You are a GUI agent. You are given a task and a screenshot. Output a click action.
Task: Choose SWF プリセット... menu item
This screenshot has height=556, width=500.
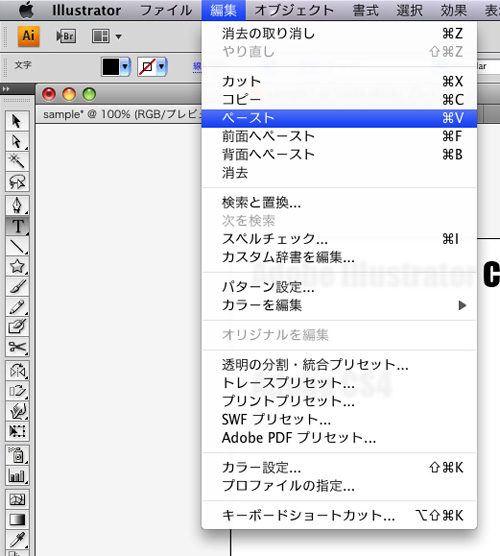[x=339, y=419]
